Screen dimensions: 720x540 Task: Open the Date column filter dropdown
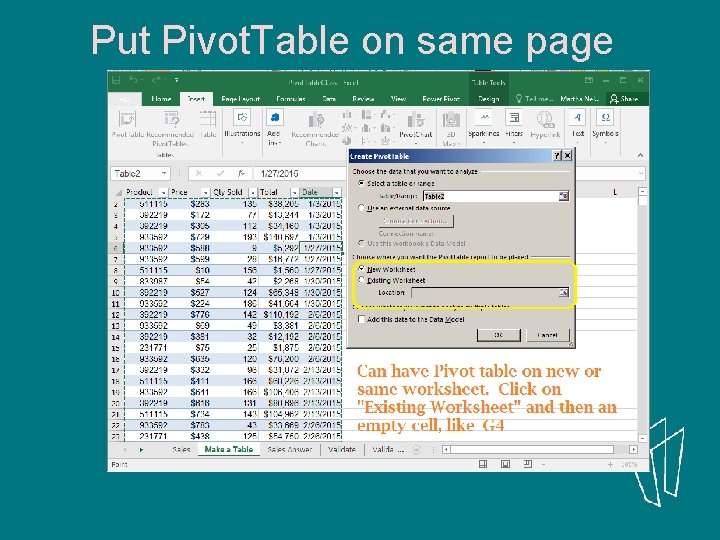pyautogui.click(x=337, y=192)
